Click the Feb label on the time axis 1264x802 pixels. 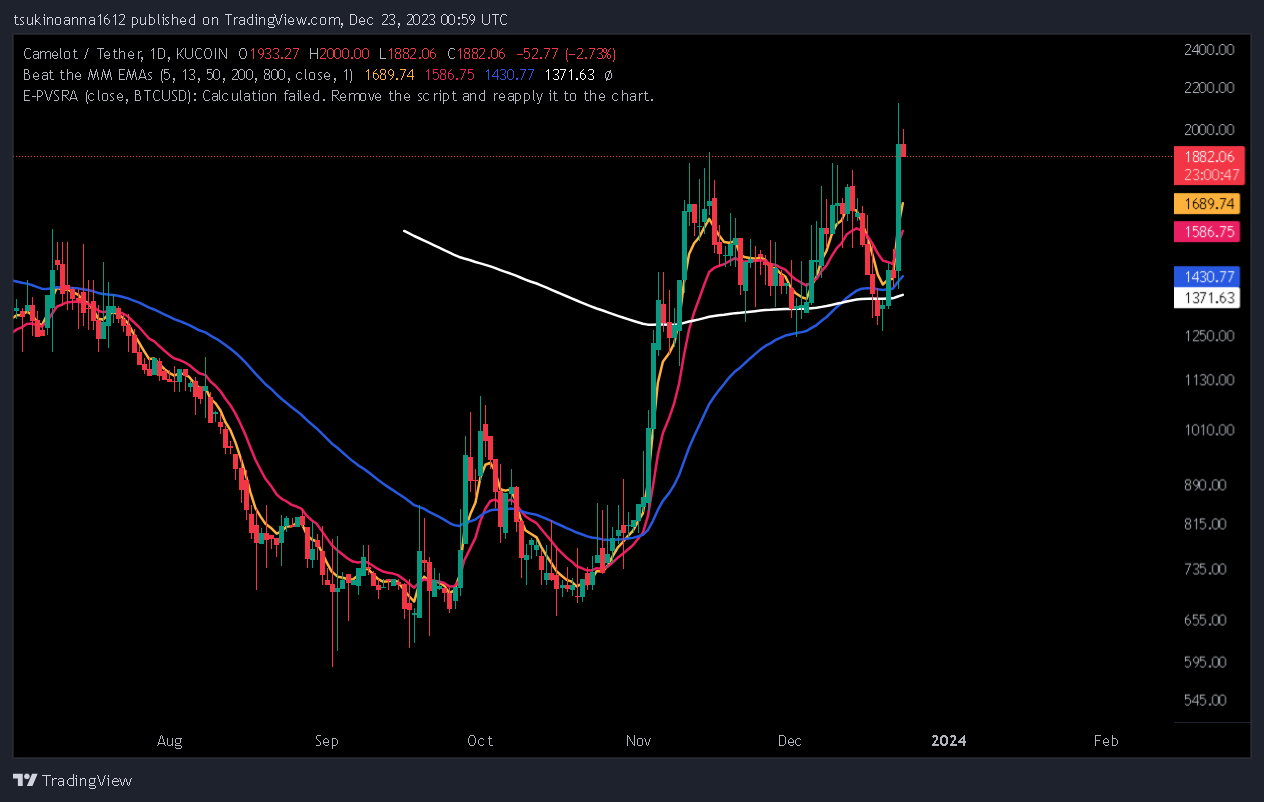(1105, 741)
